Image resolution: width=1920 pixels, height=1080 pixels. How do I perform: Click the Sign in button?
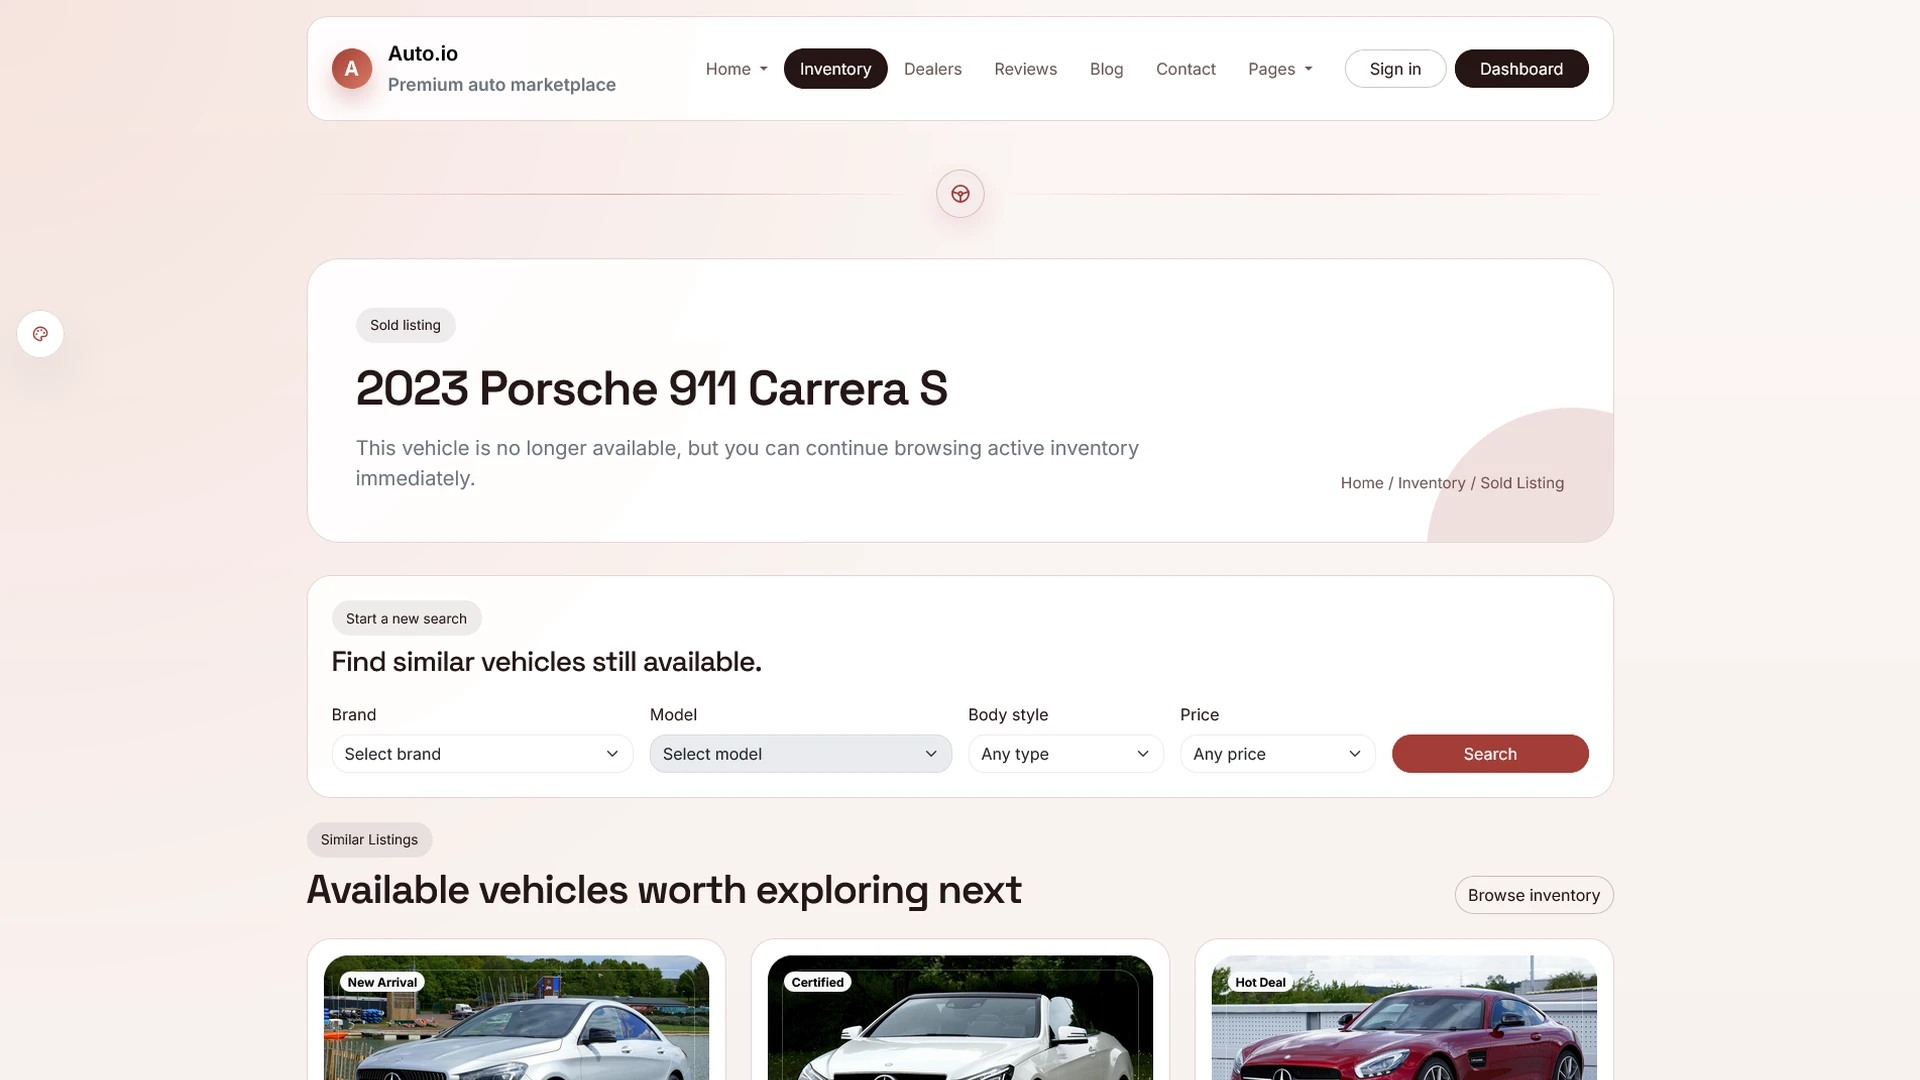[x=1395, y=69]
